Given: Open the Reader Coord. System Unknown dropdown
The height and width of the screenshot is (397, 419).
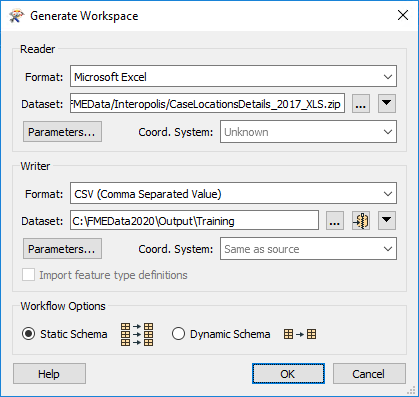Looking at the screenshot, I should coord(308,132).
